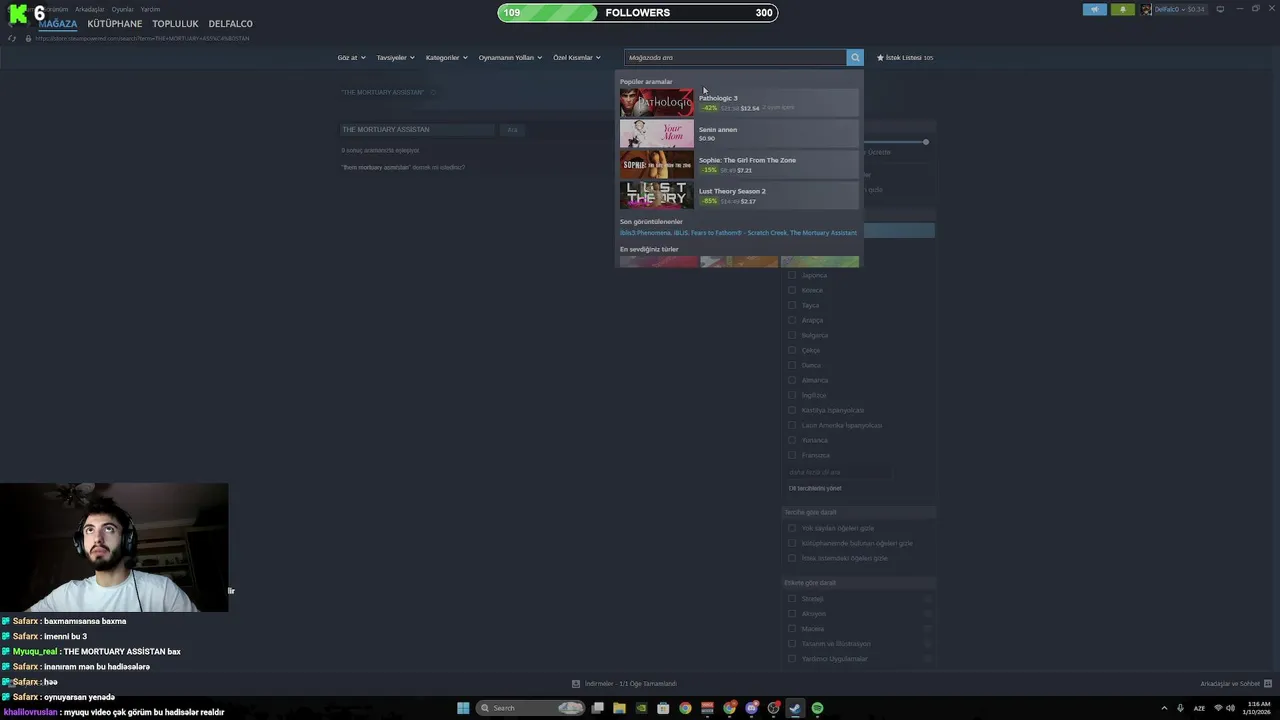Toggle the Japonca language checkbox
This screenshot has width=1280, height=720.
792,275
